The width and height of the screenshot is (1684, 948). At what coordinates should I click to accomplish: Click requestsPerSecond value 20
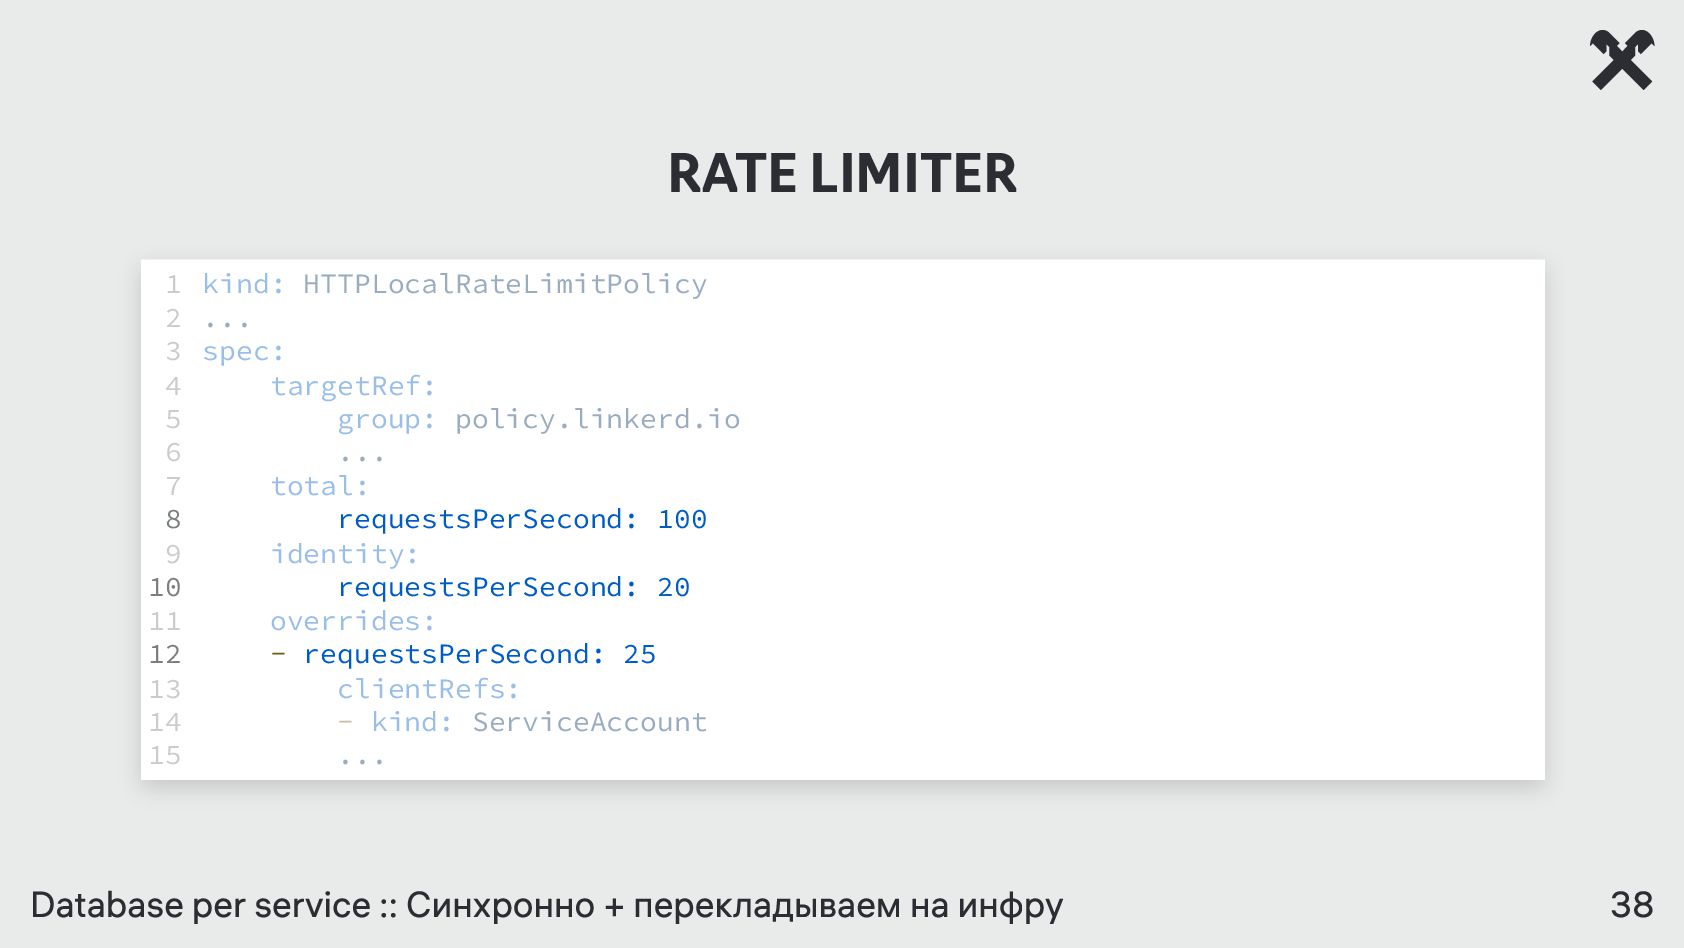[673, 587]
